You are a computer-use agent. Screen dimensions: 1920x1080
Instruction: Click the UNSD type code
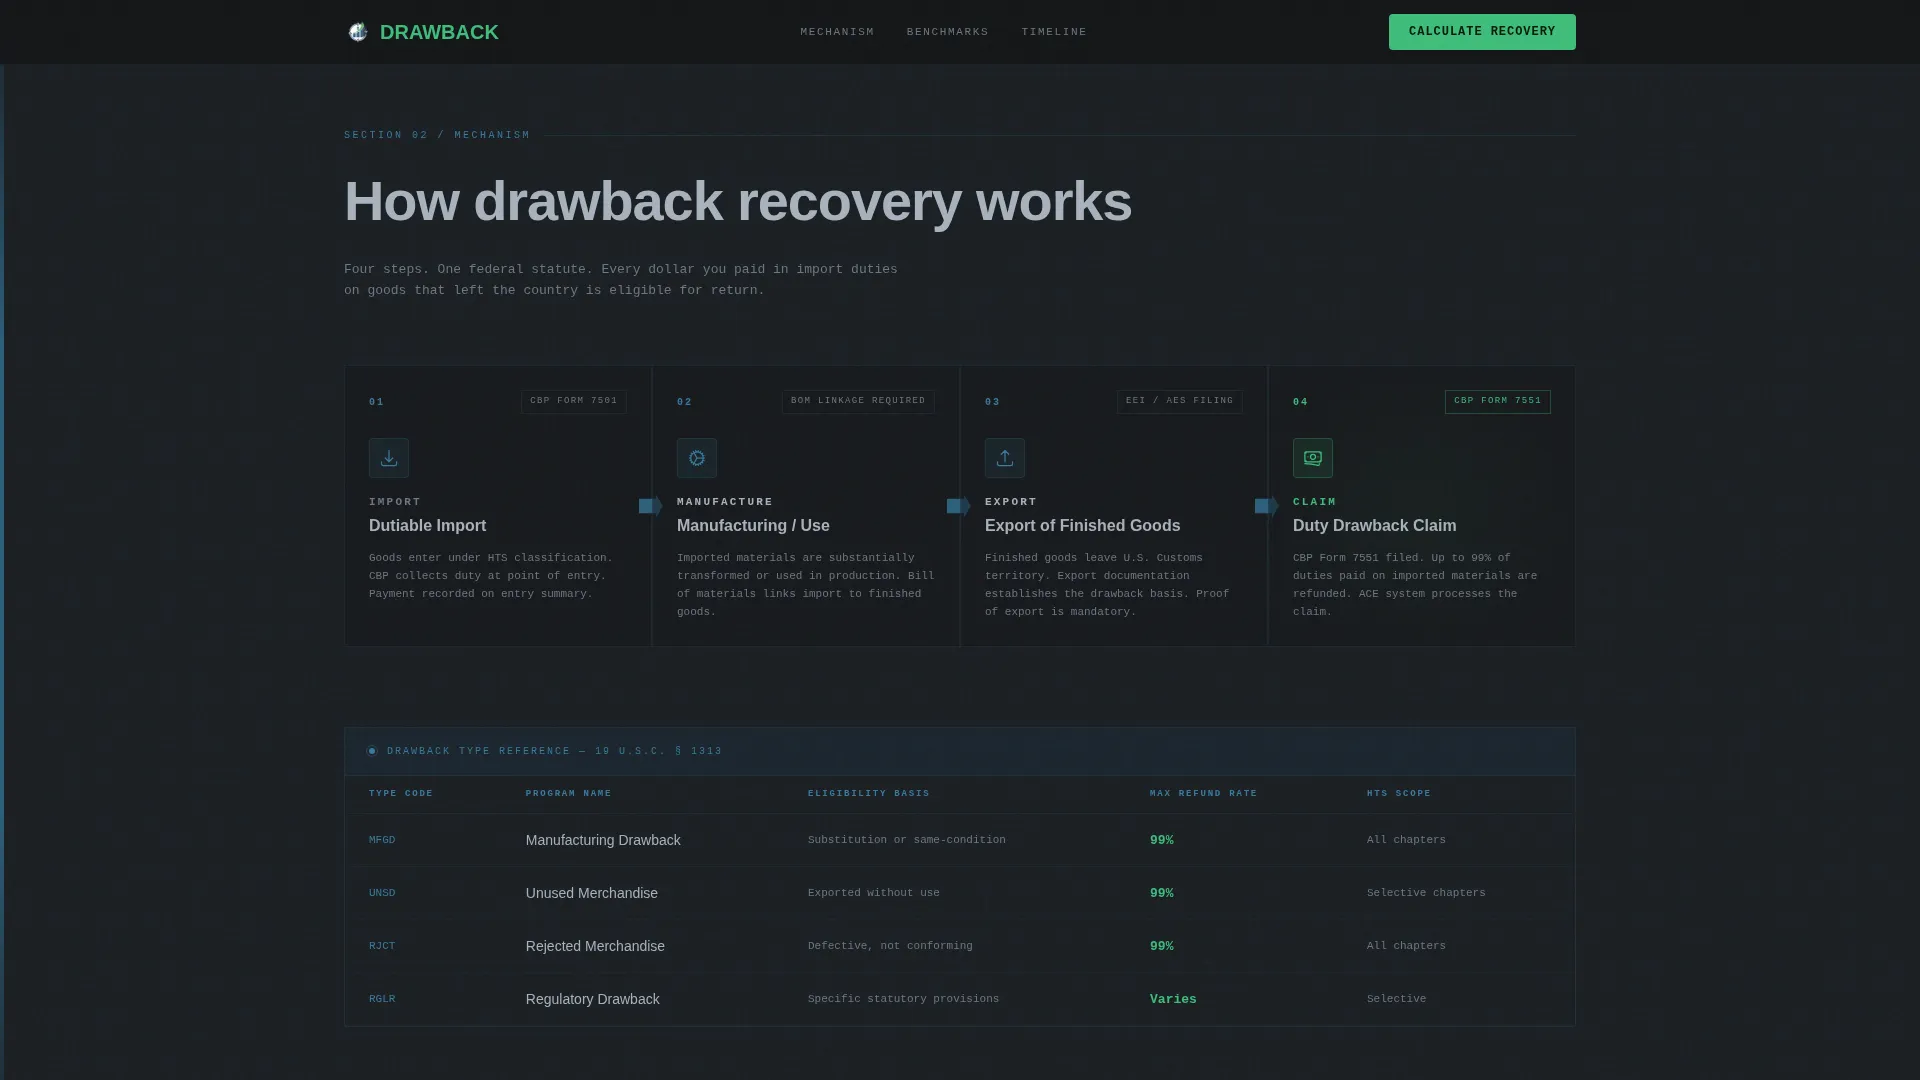382,893
